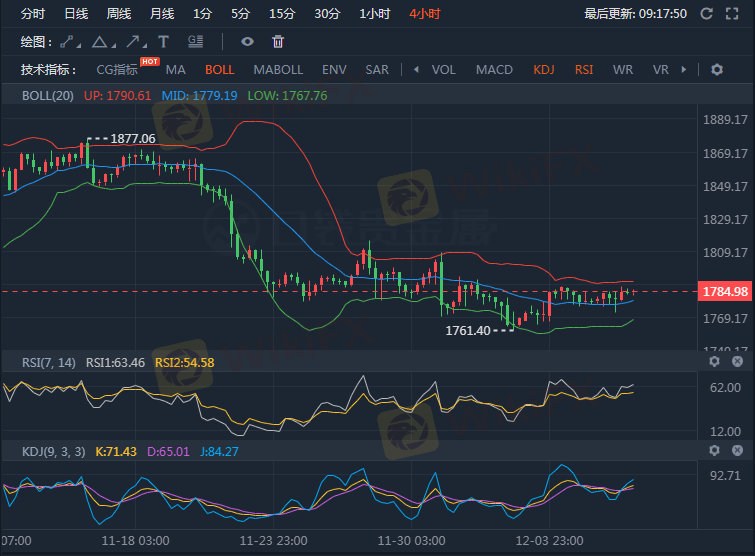Switch to the 日线 daily timeframe
Viewport: 755px width, 556px height.
pos(76,14)
